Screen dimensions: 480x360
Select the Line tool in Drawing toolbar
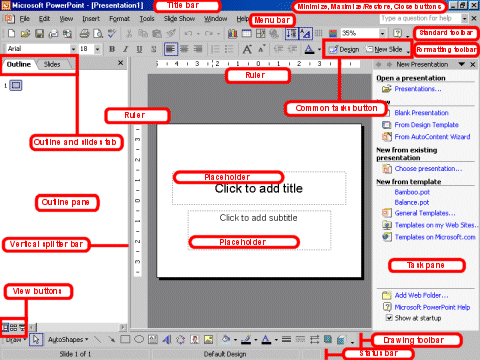[x=98, y=339]
